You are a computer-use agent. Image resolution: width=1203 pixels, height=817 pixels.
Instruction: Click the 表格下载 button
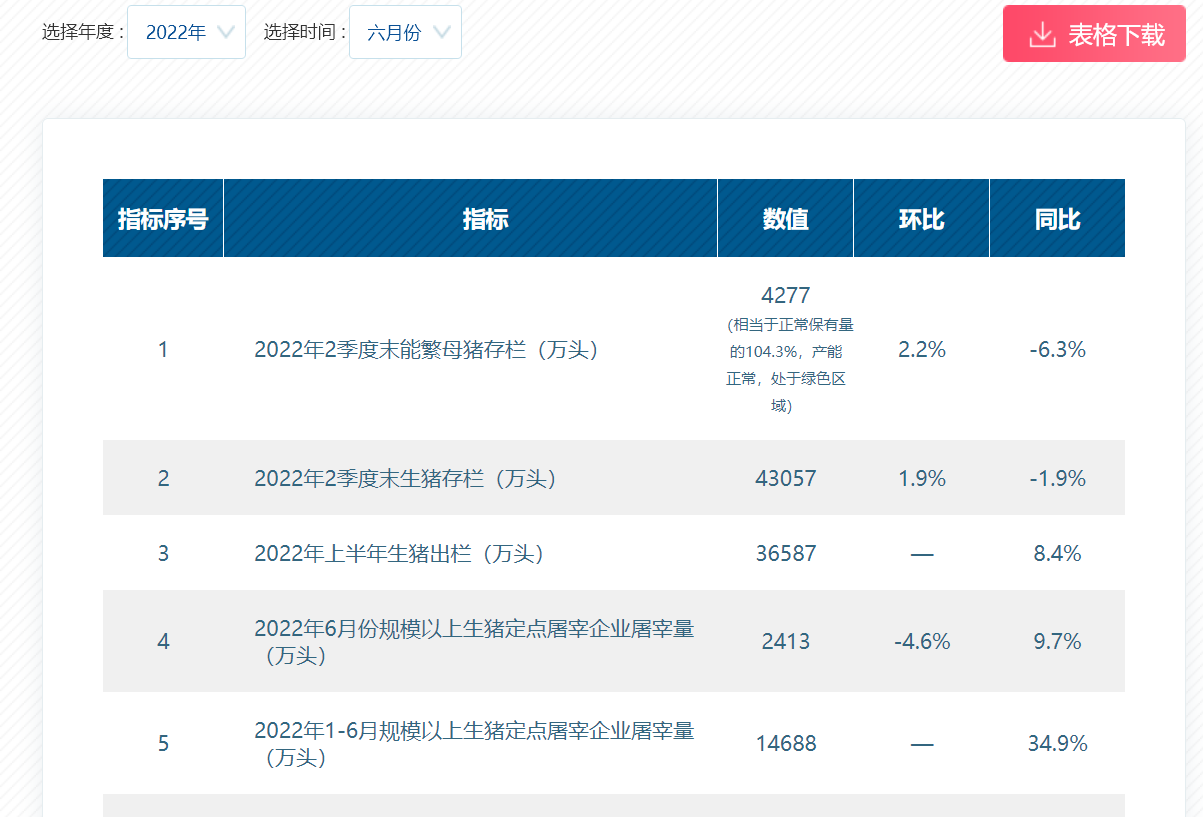coord(1094,35)
